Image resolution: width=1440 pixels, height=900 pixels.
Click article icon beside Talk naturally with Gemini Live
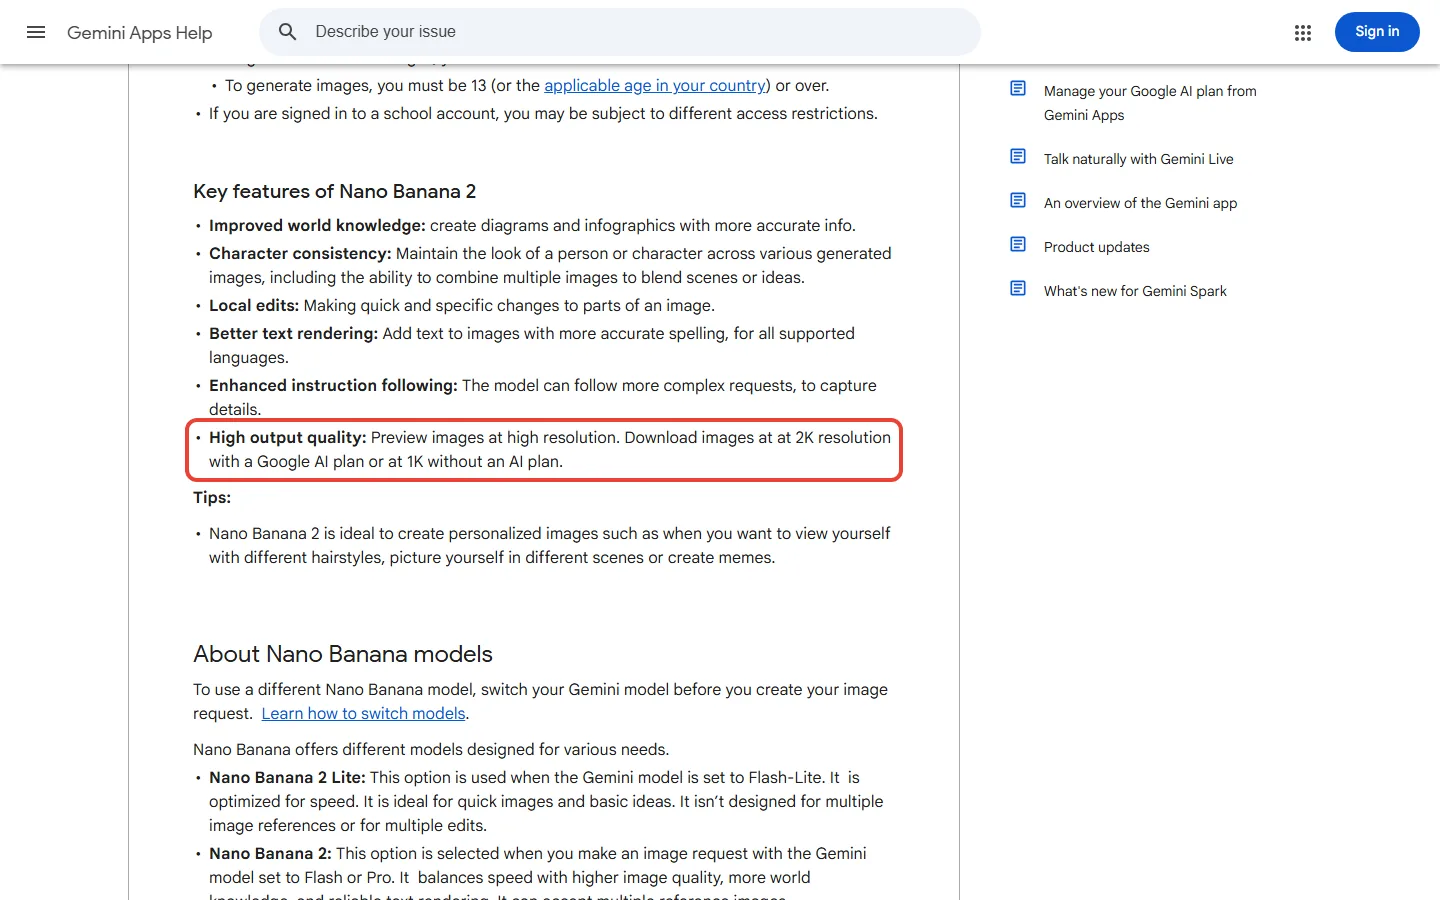click(1018, 157)
